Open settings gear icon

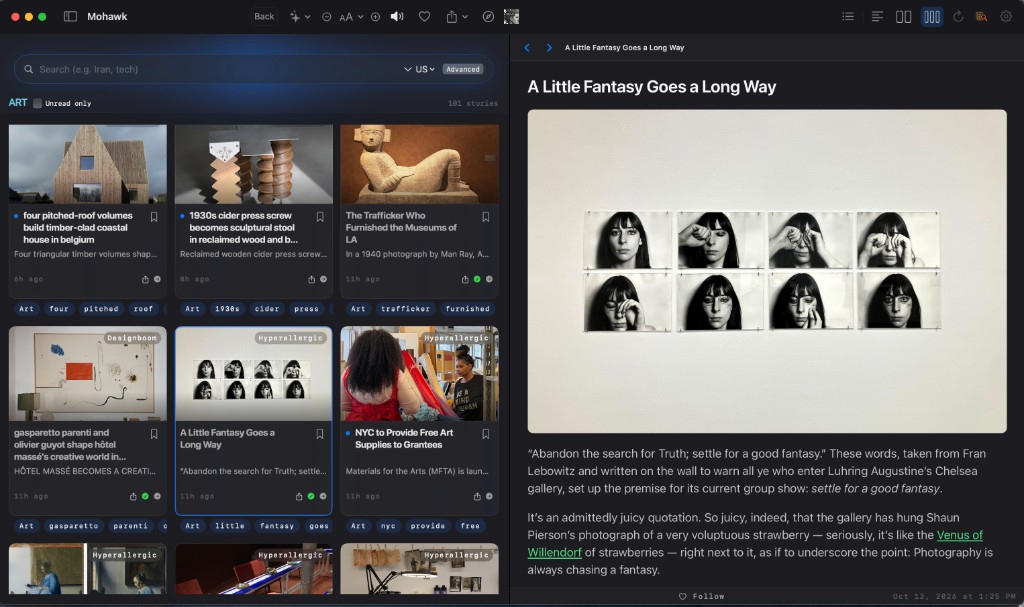tap(1006, 16)
